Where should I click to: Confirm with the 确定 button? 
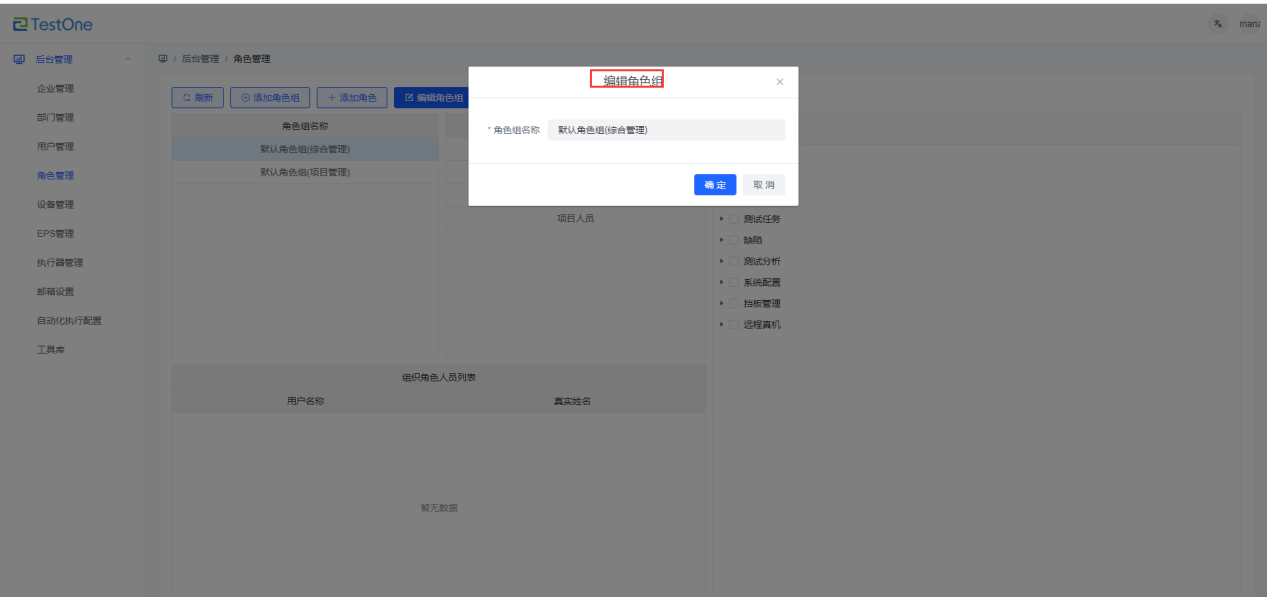pyautogui.click(x=715, y=185)
